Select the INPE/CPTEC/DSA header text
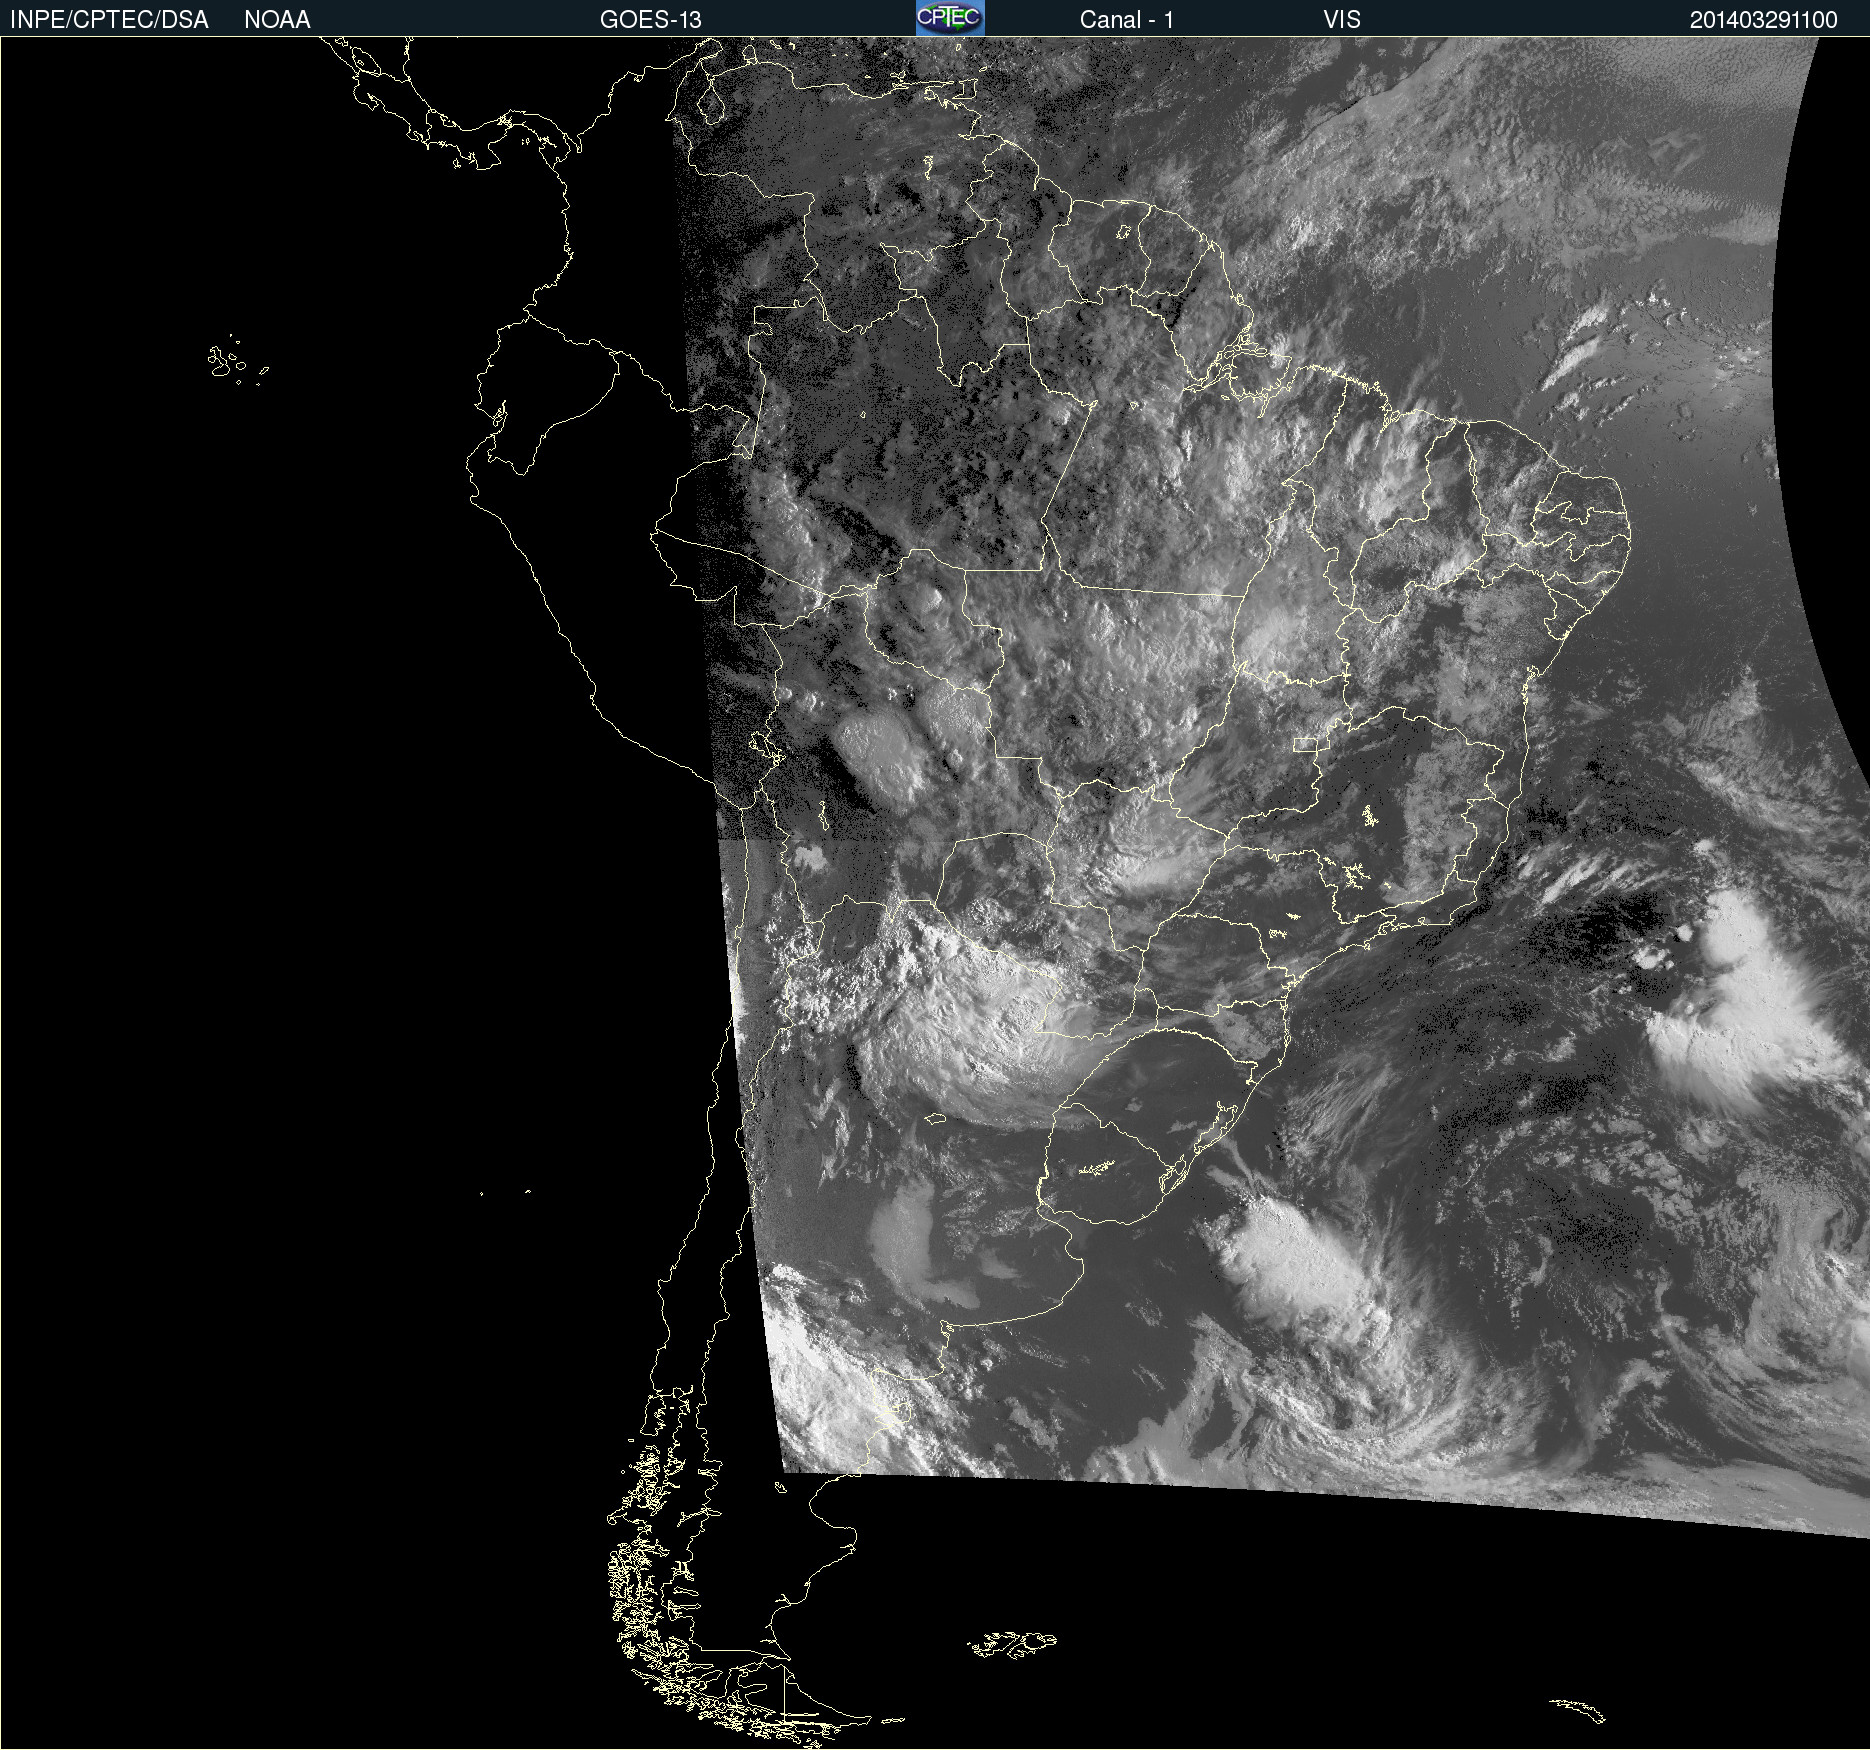This screenshot has width=1870, height=1750. click(x=109, y=20)
